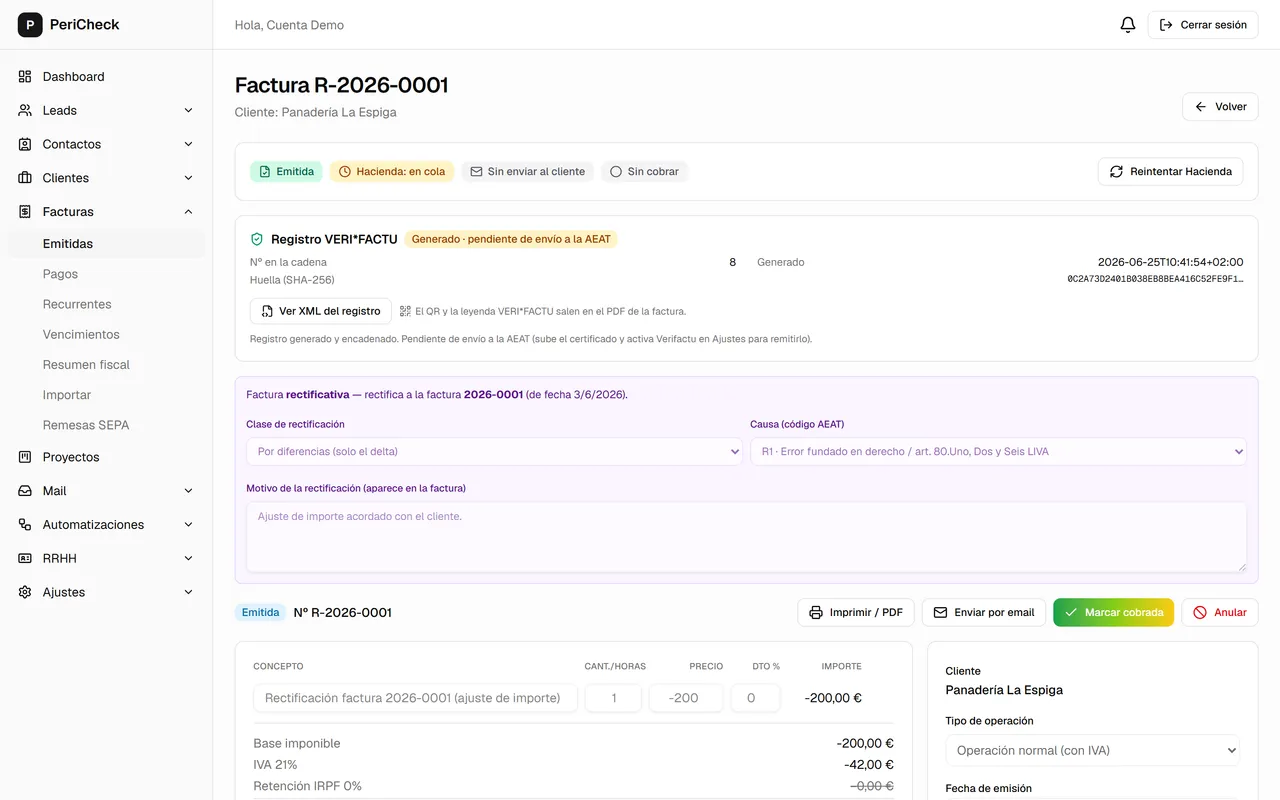
Task: Click the Precio field showing -200
Action: (x=686, y=698)
